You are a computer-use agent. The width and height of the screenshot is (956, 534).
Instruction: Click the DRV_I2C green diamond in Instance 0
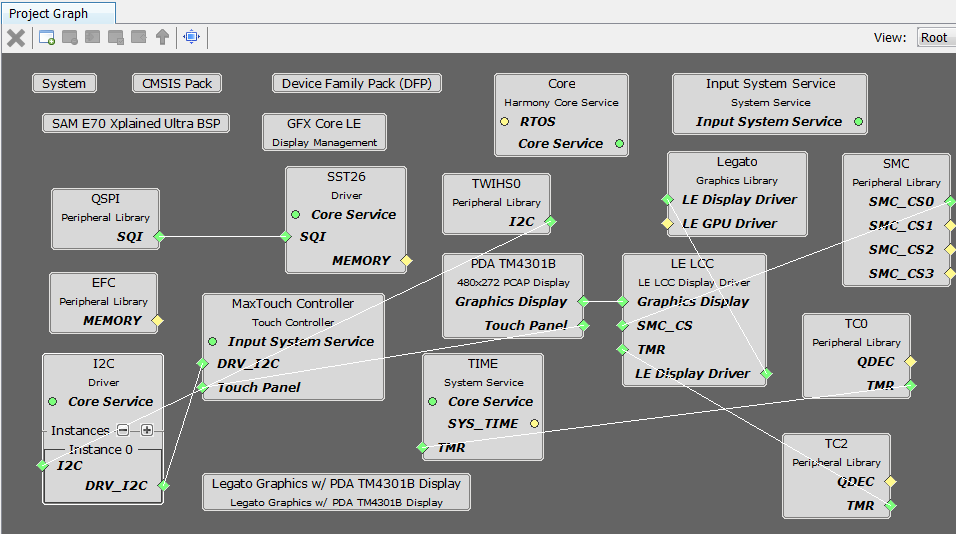(x=163, y=486)
